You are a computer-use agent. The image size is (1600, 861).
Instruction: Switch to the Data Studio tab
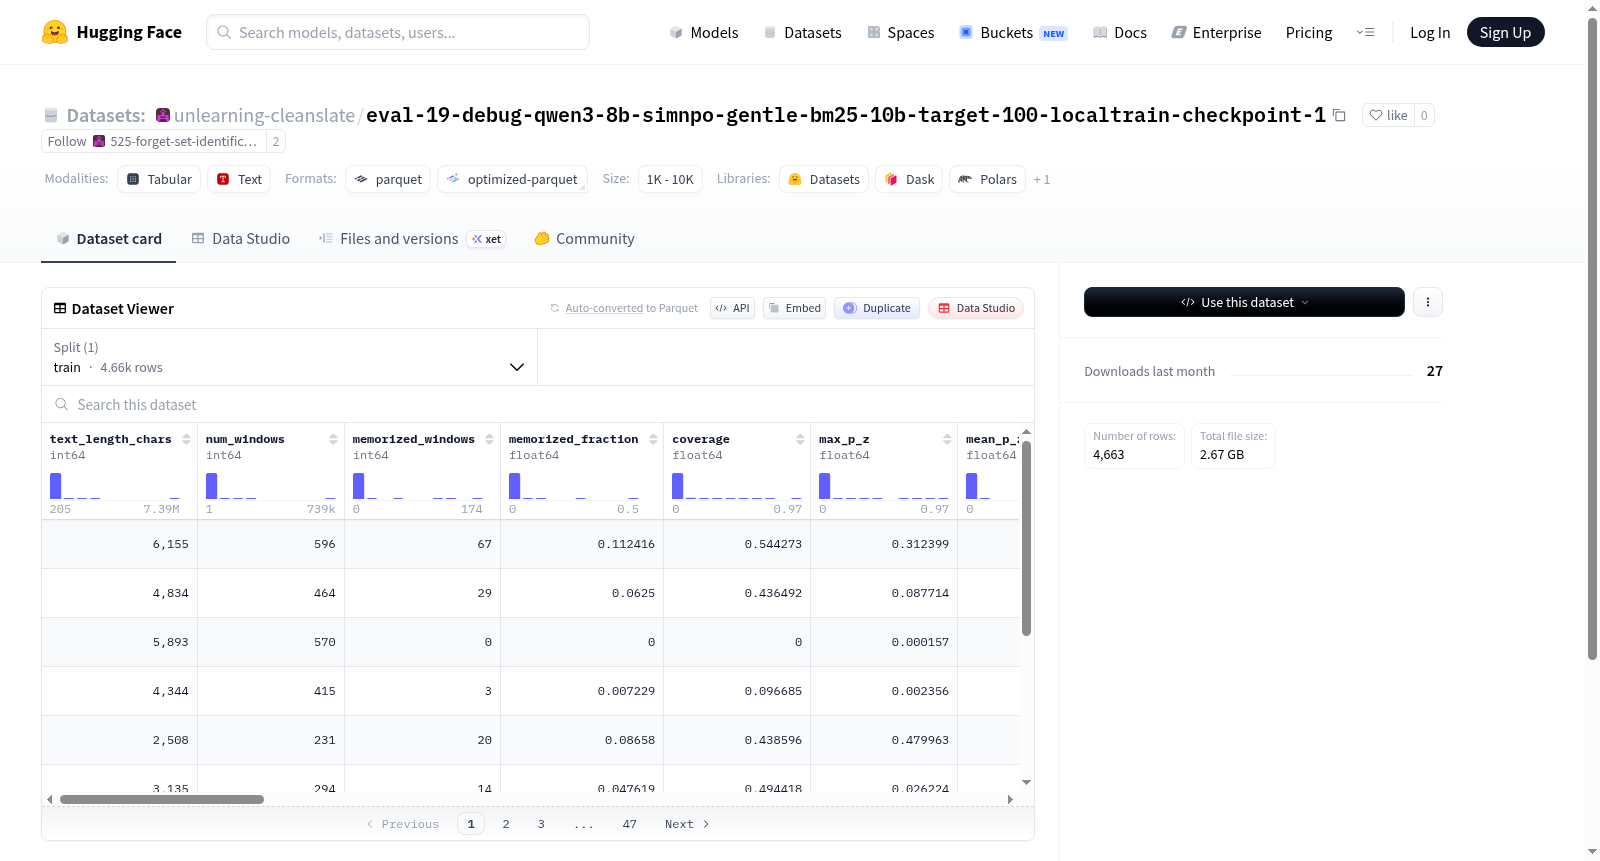241,239
